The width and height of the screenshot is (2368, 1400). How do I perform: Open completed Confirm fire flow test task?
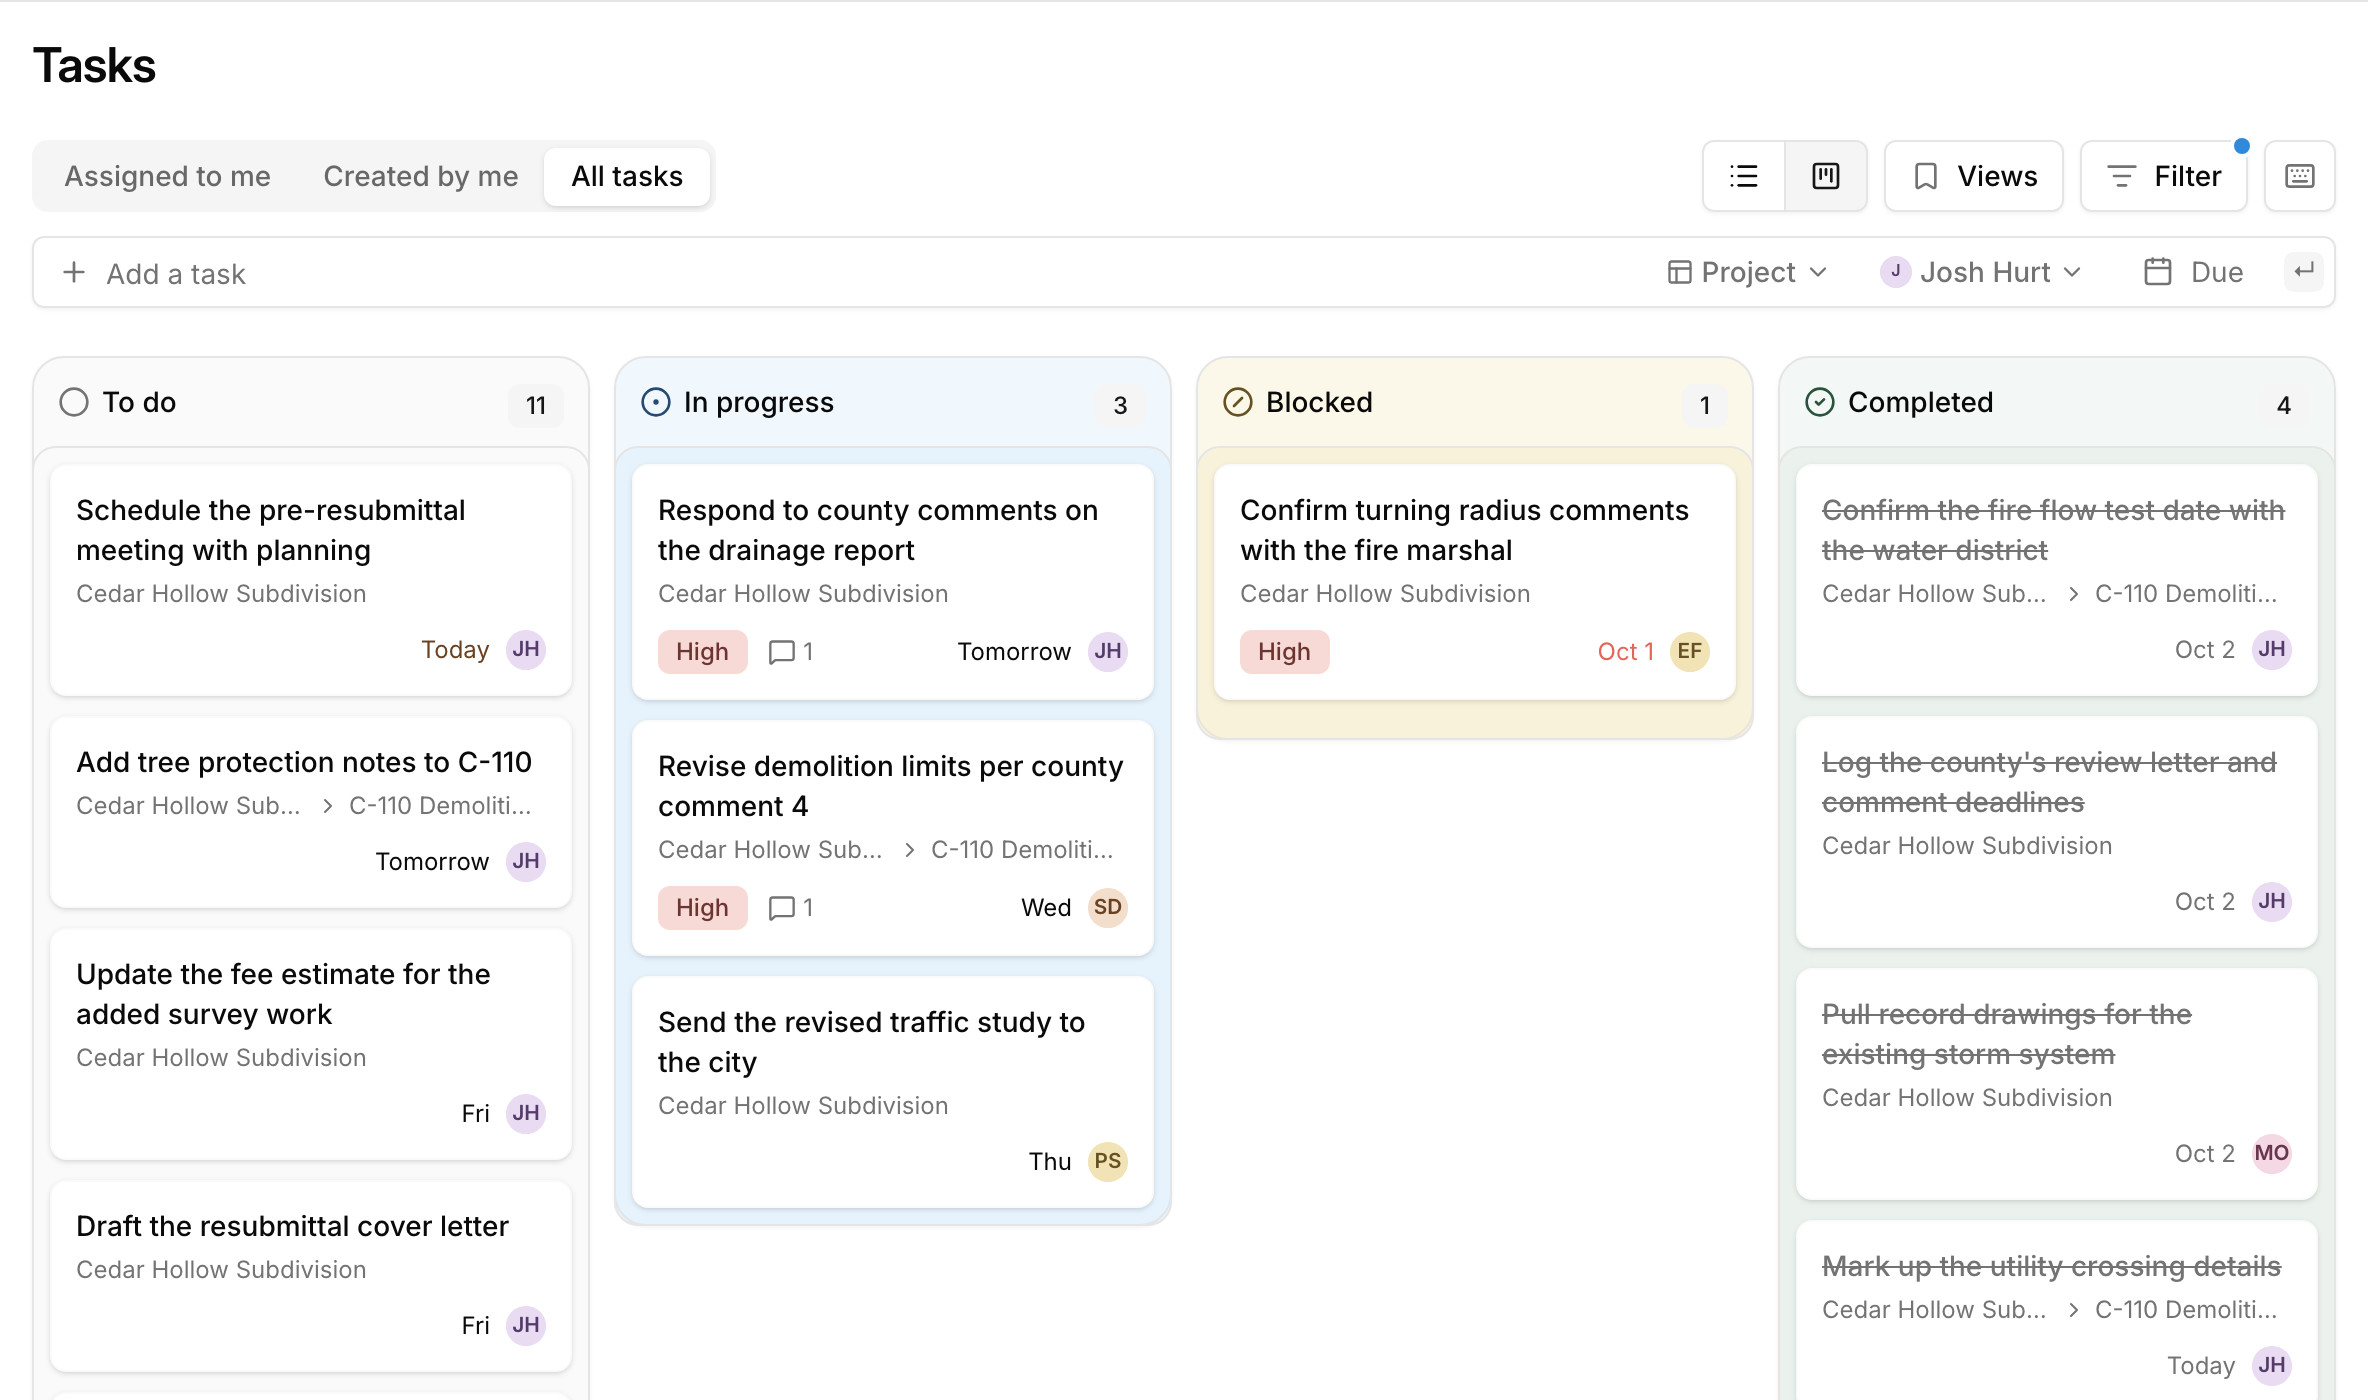[x=2057, y=580]
